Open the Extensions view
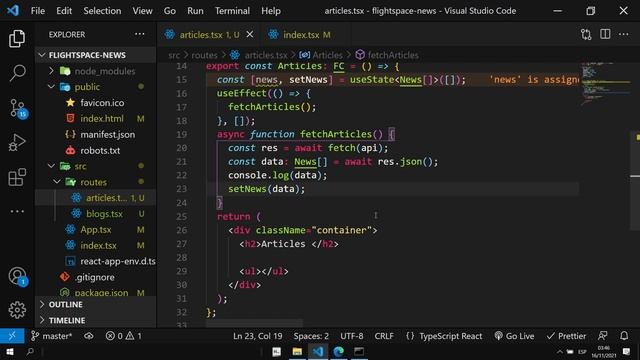The height and width of the screenshot is (360, 640). coord(17,177)
